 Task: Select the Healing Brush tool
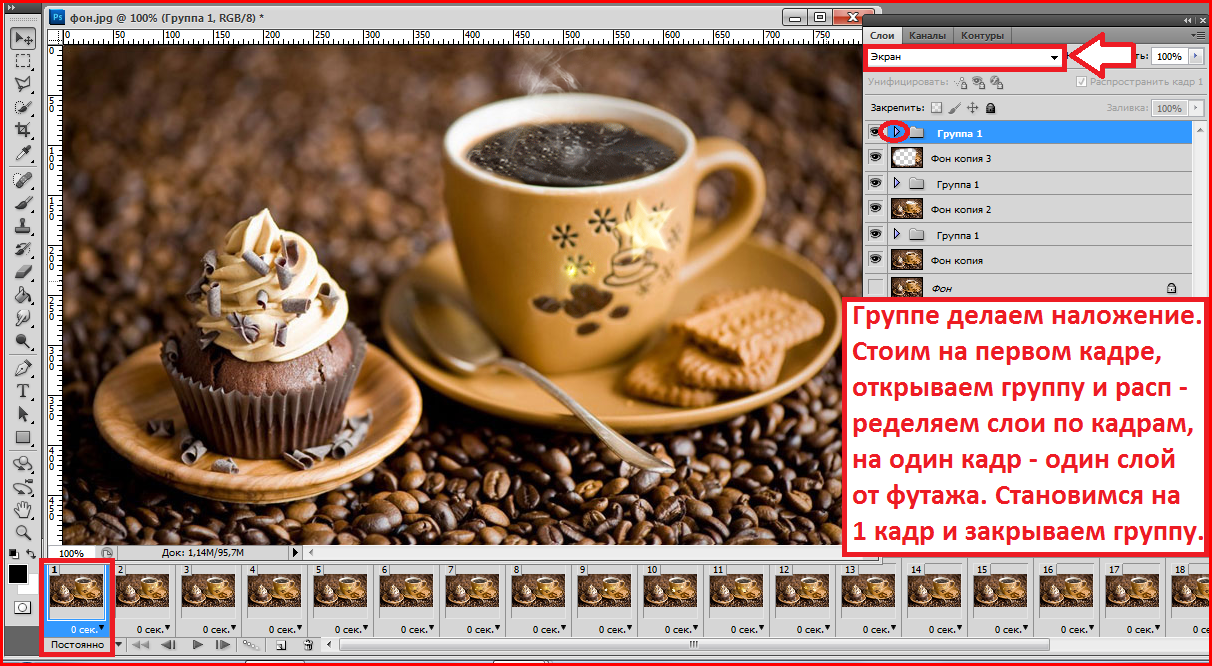[x=23, y=180]
